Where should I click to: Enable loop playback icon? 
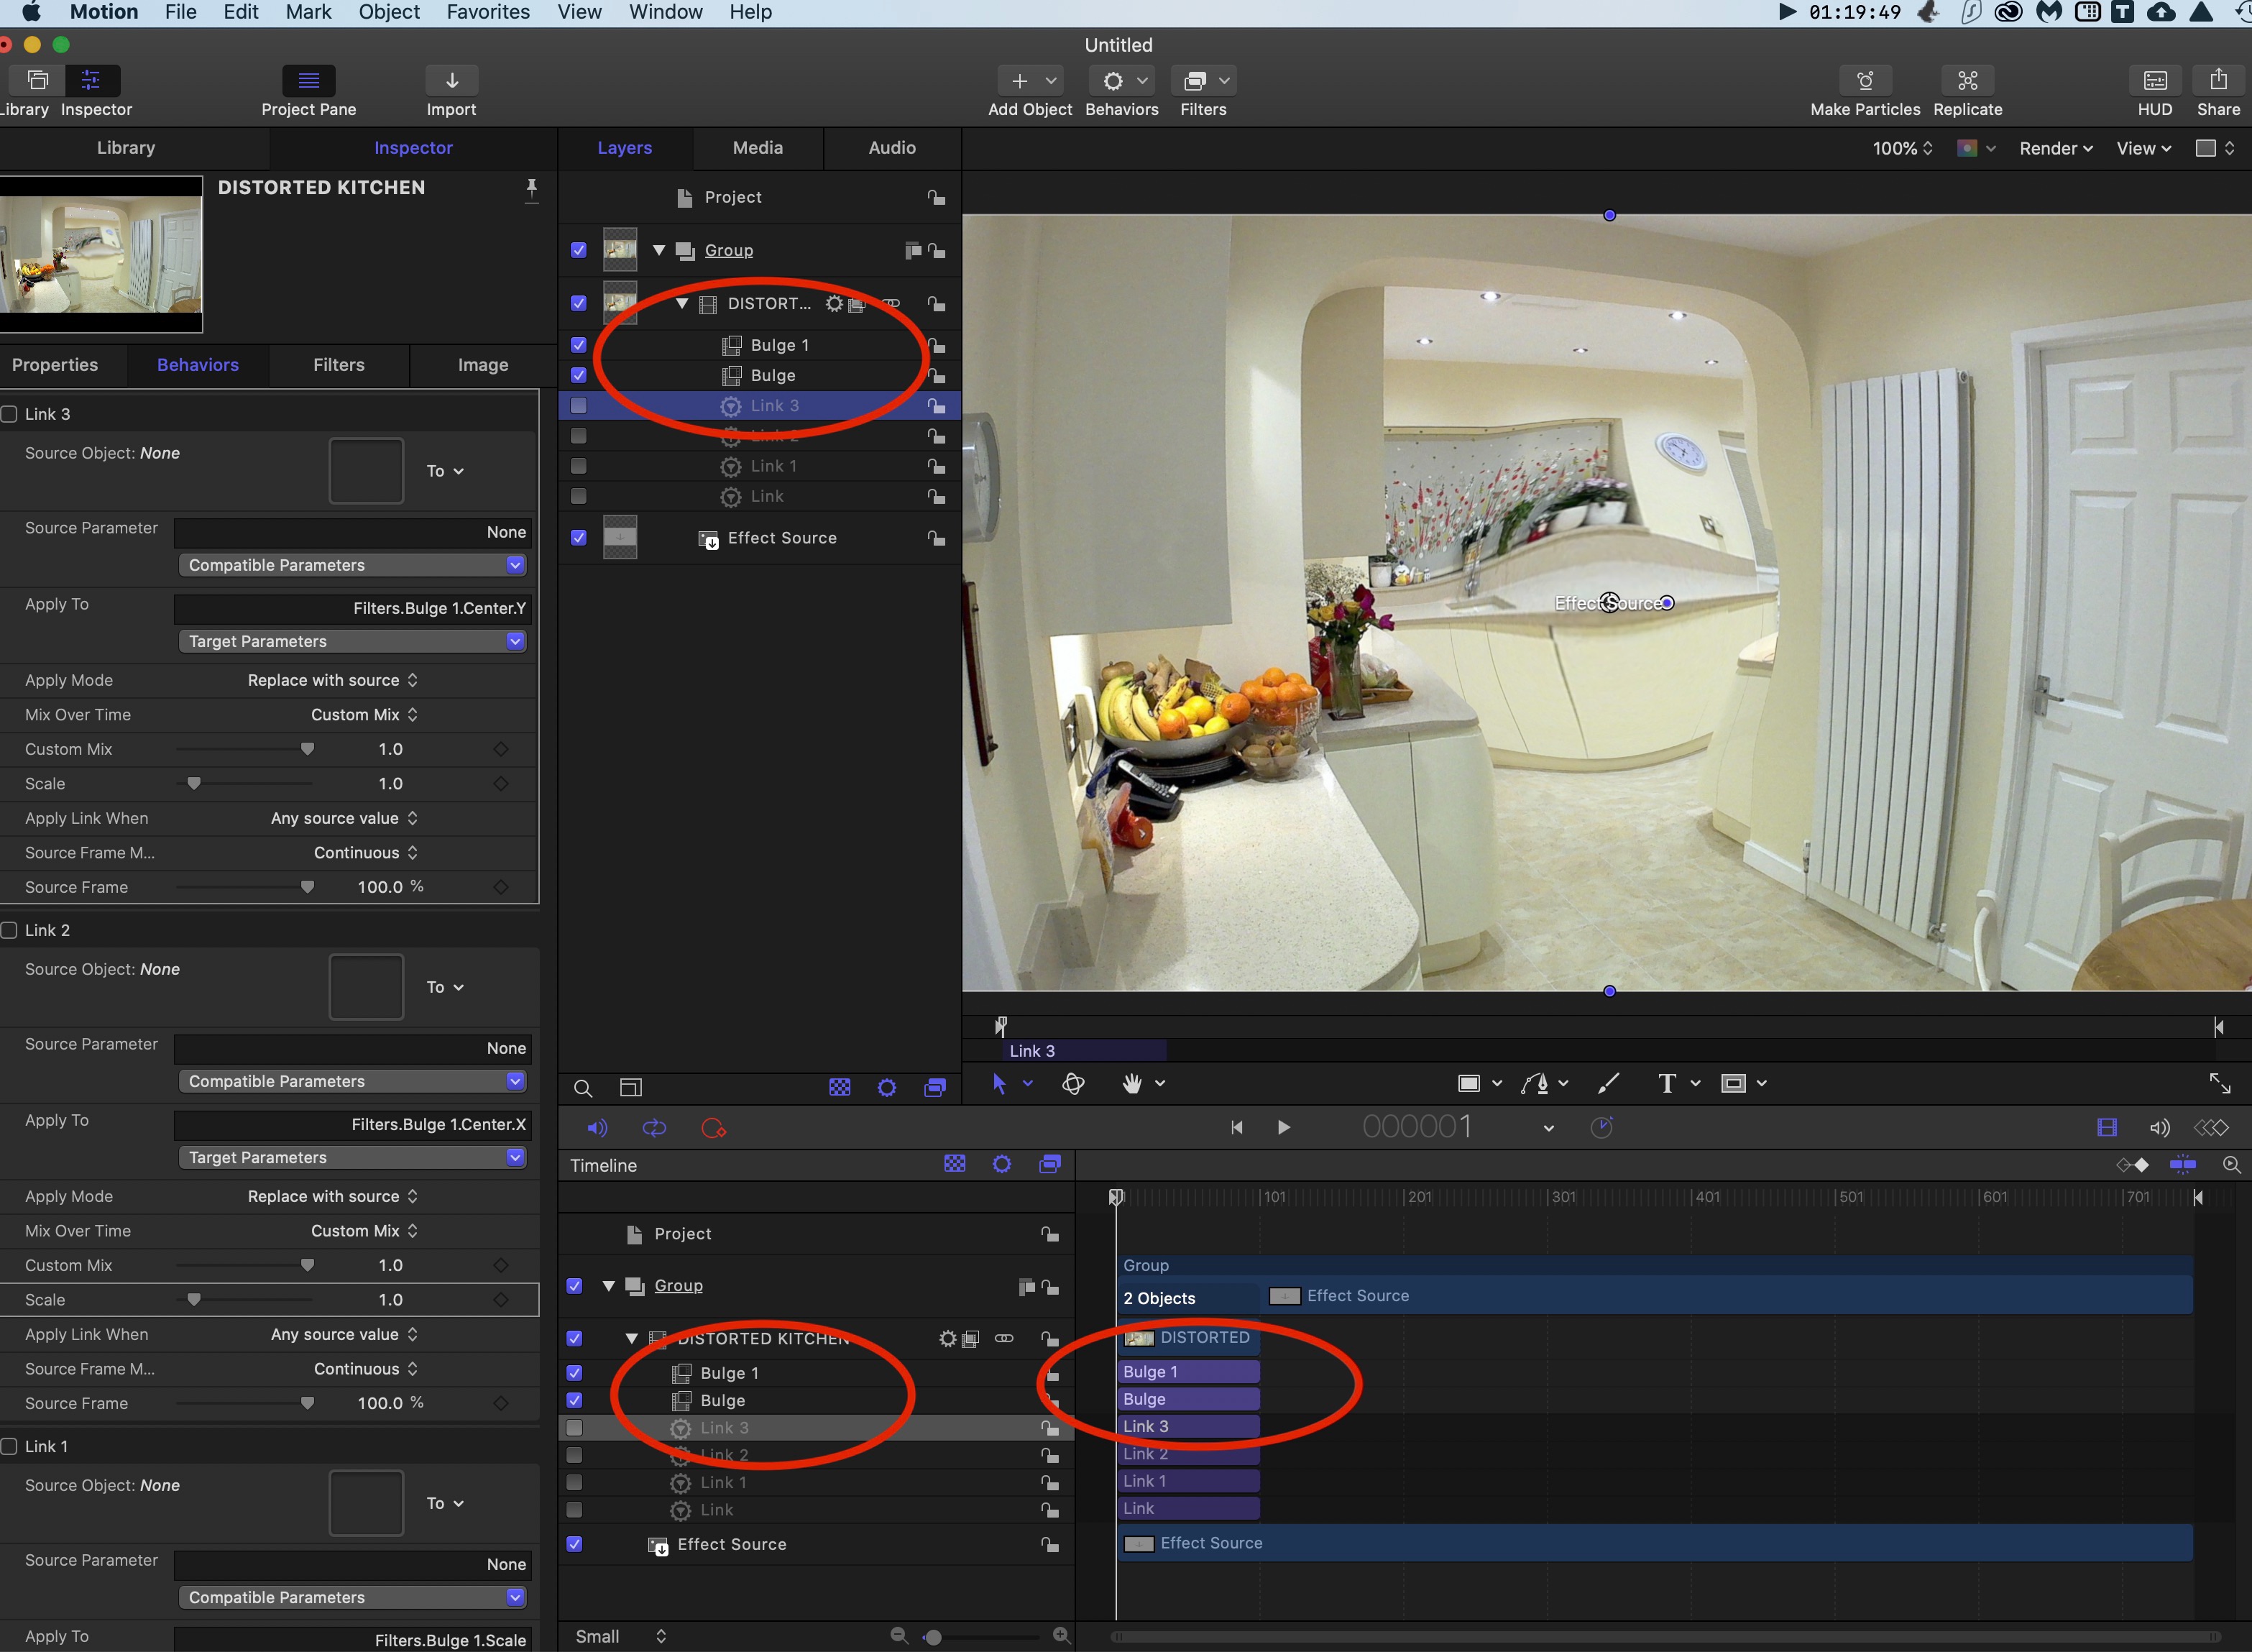[x=654, y=1128]
